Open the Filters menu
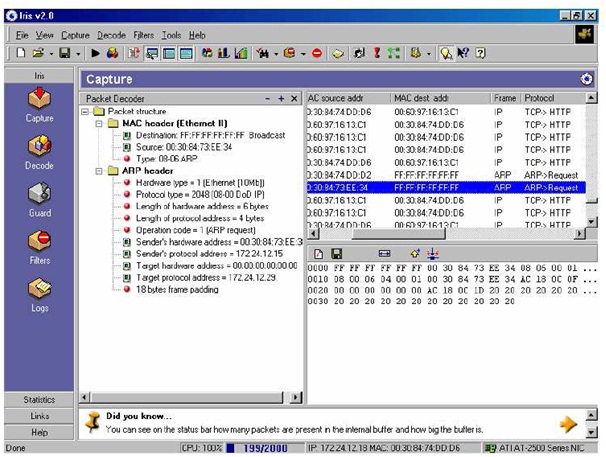 click(x=143, y=35)
